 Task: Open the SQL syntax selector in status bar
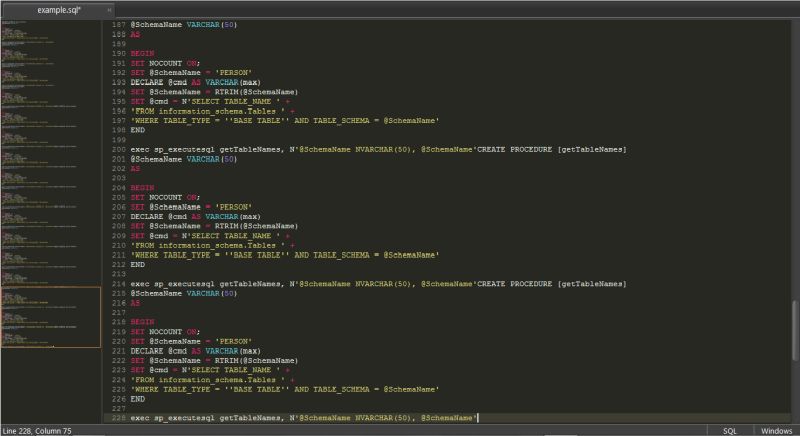(x=730, y=431)
